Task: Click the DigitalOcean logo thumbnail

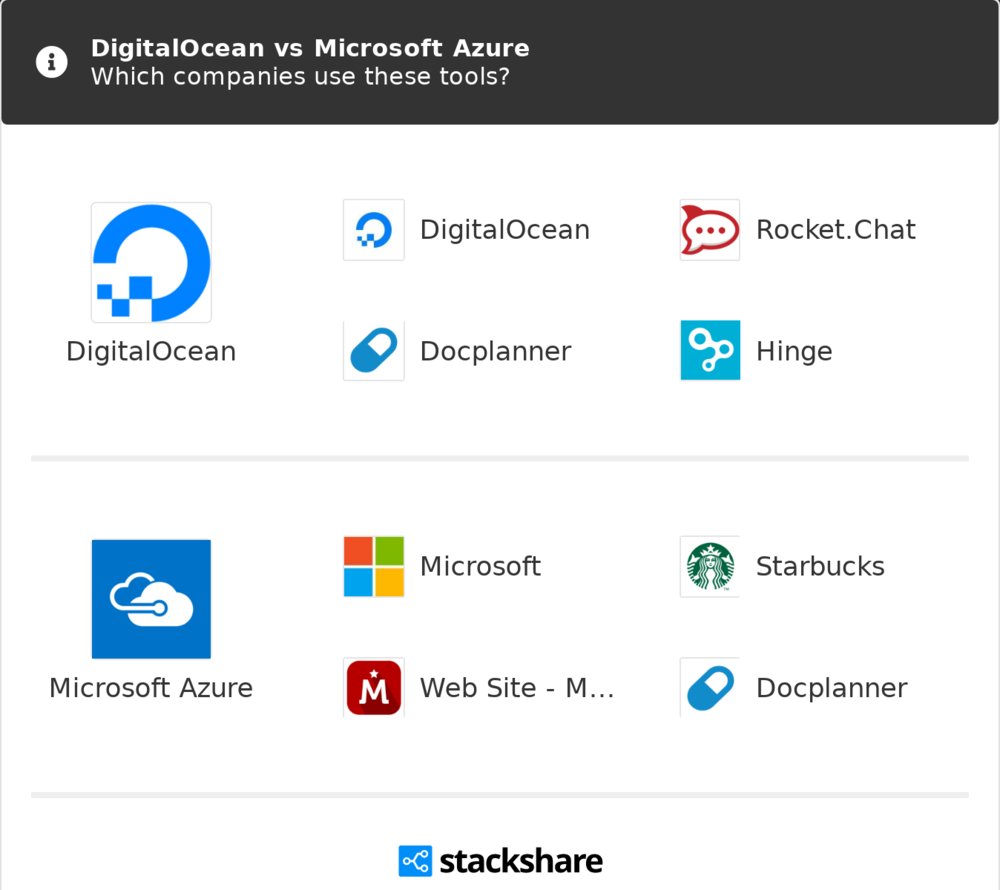Action: [151, 262]
